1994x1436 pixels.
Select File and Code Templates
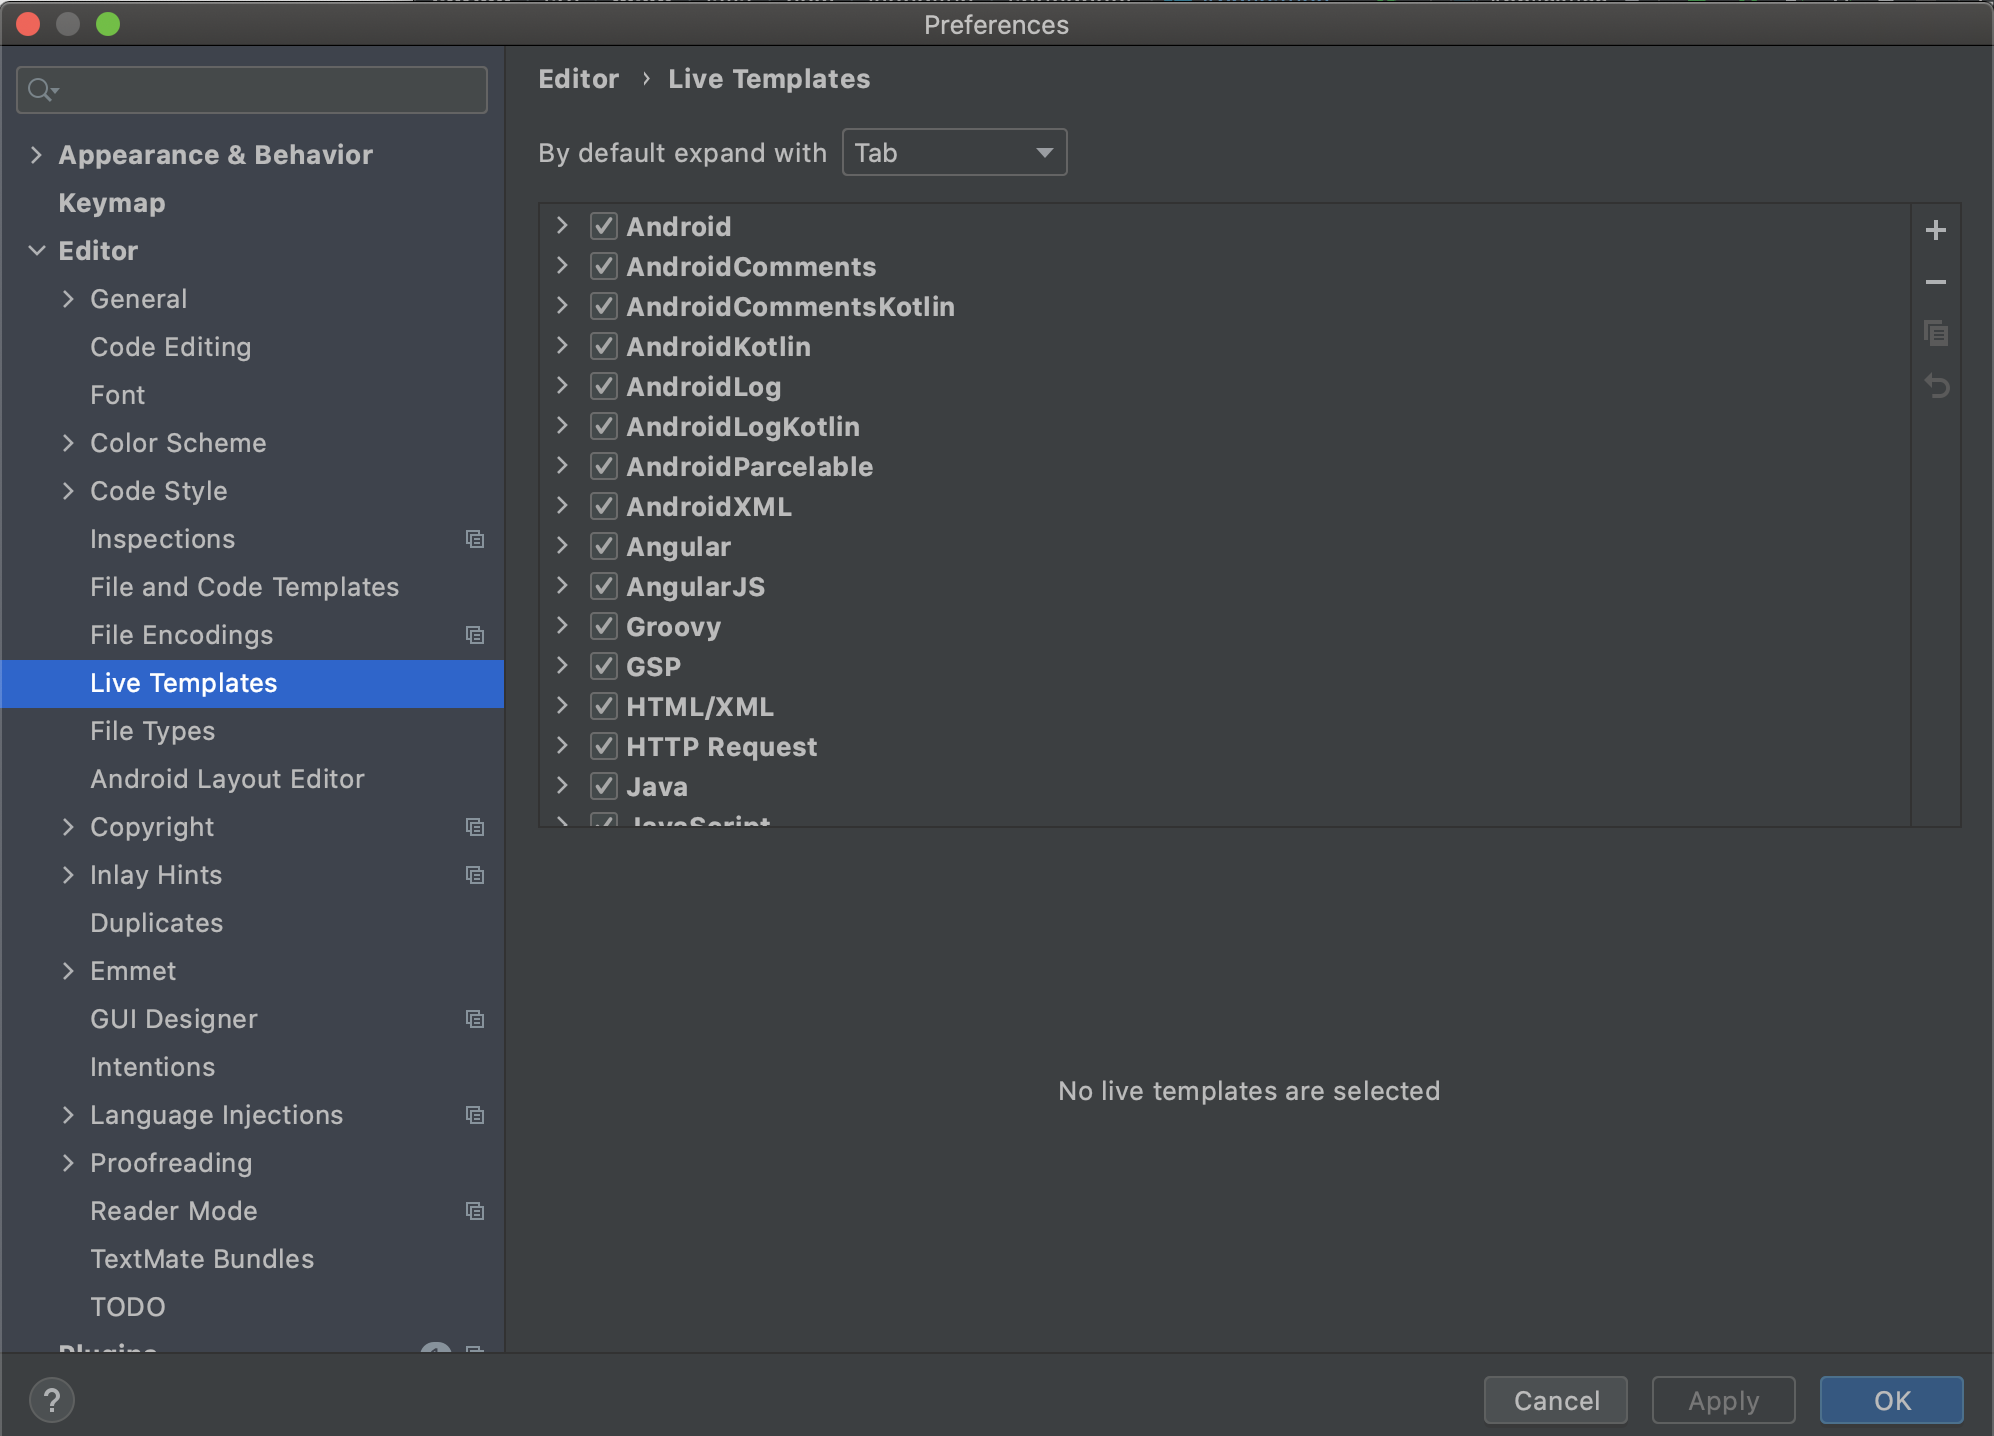point(244,587)
